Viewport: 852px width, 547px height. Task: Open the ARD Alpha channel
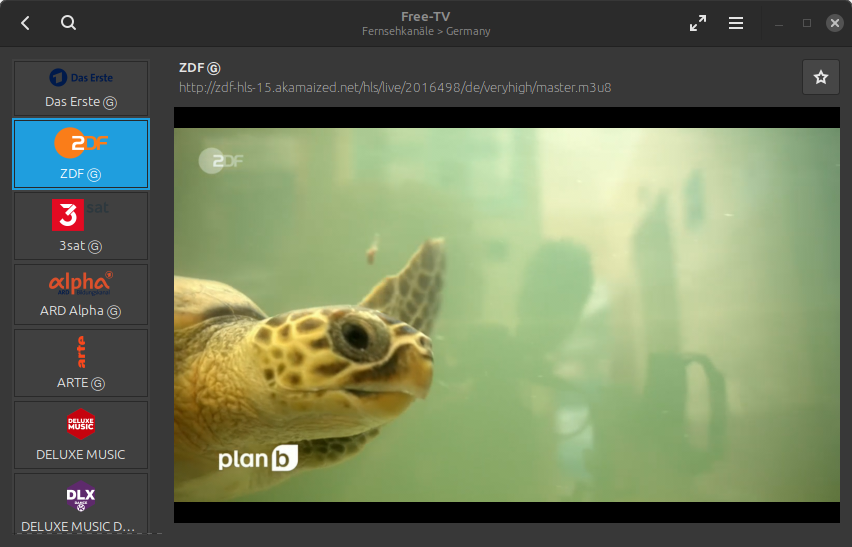click(x=81, y=294)
